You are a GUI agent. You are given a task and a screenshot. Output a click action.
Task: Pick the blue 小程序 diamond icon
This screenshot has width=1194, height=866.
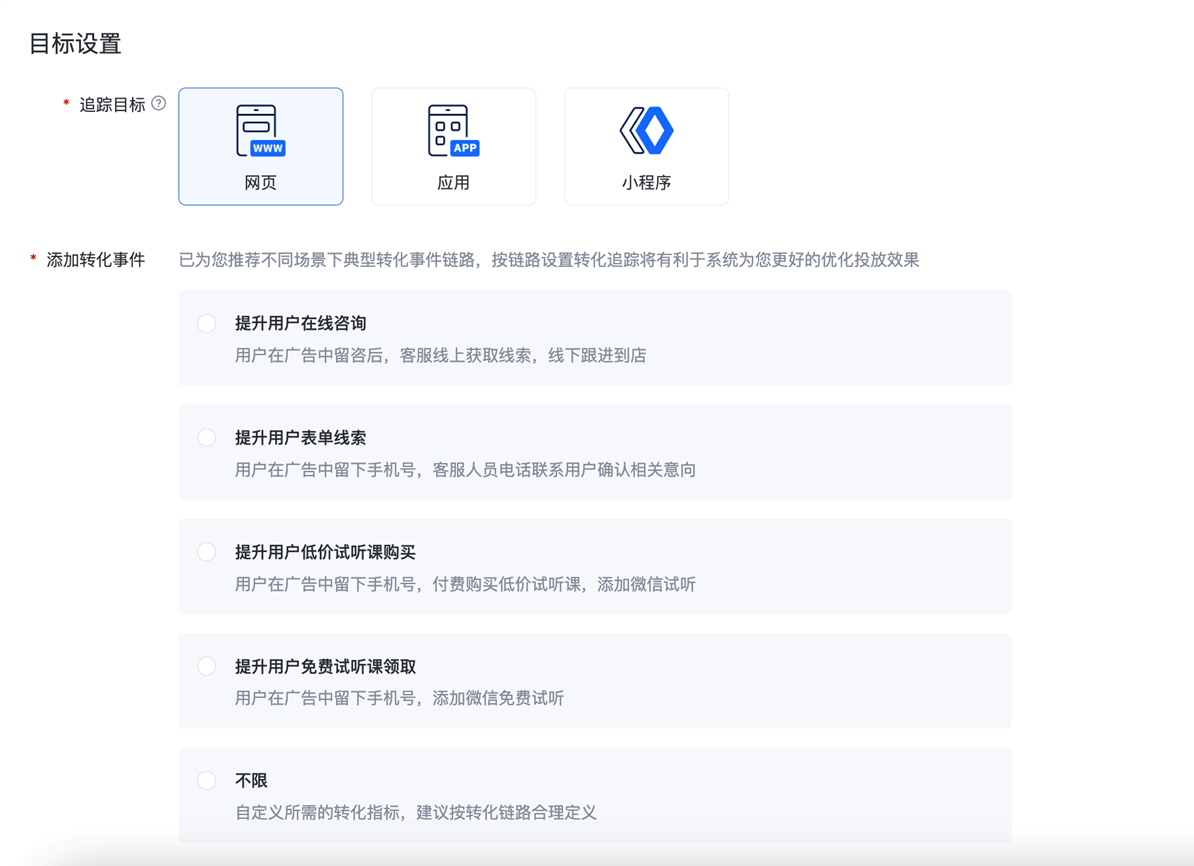pyautogui.click(x=646, y=131)
